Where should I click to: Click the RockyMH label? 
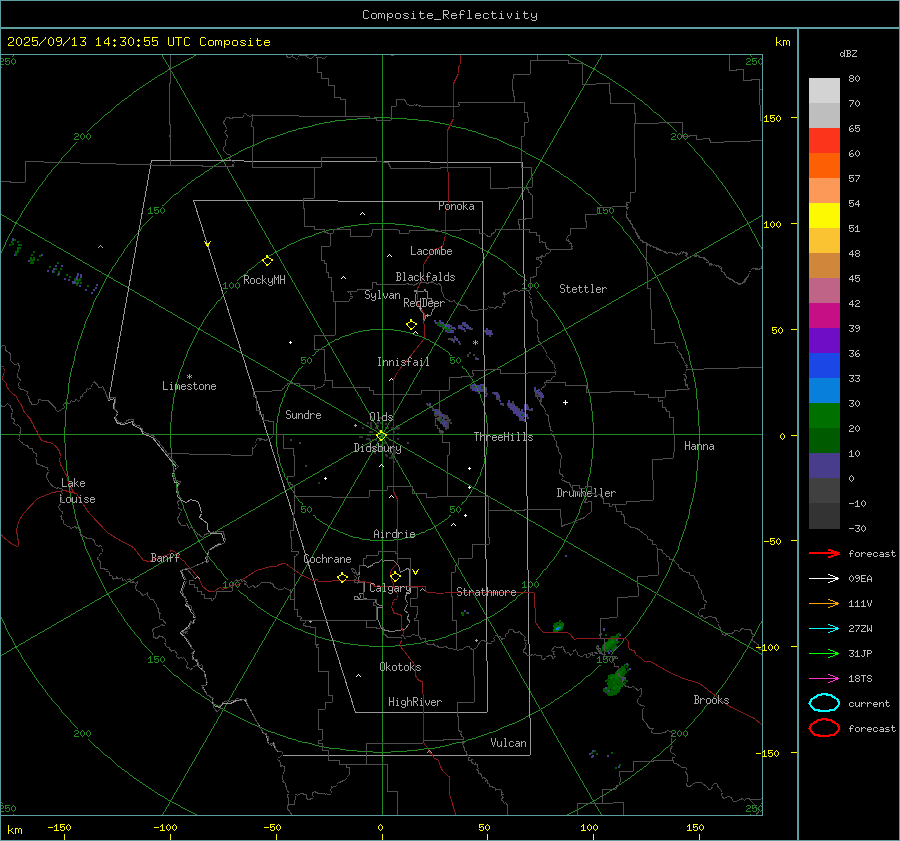coord(264,280)
